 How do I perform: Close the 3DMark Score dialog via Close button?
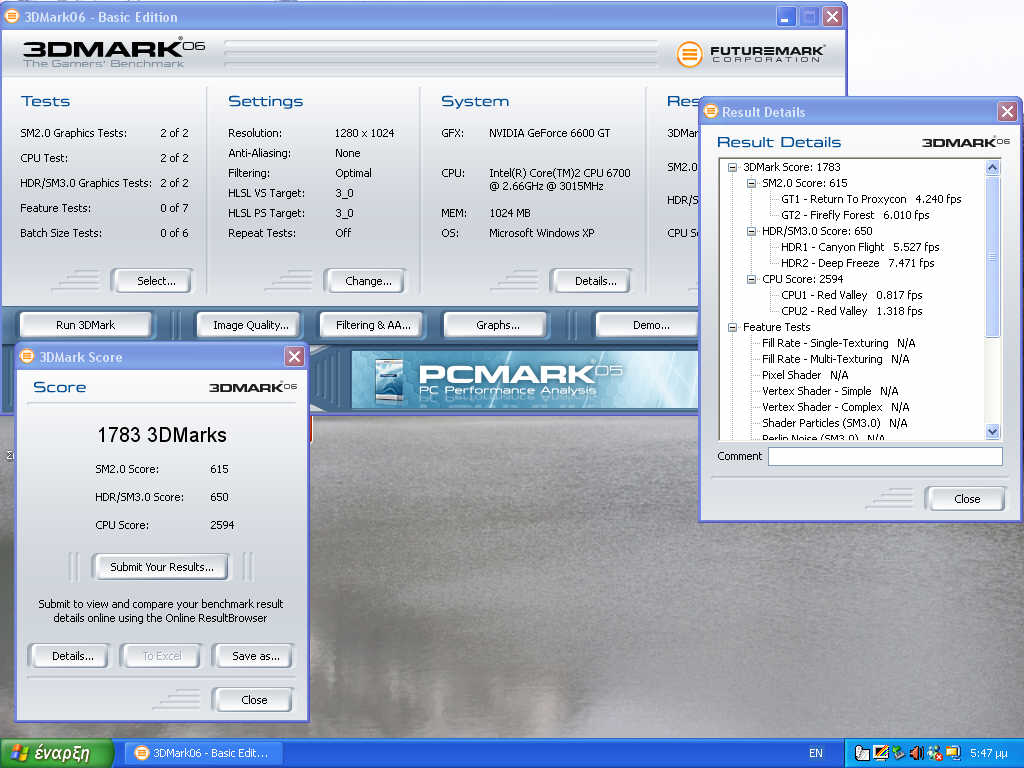[253, 700]
